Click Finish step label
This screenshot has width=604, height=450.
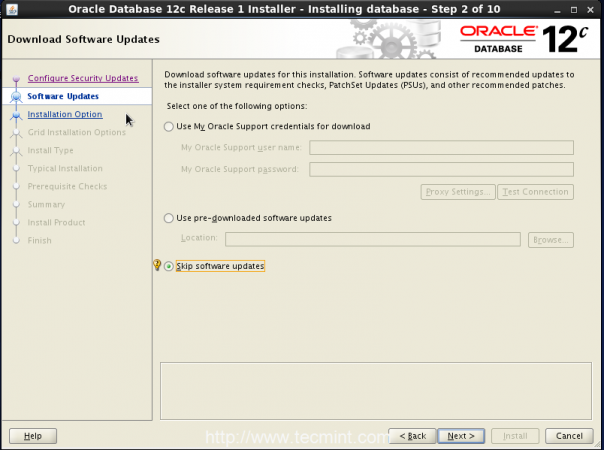pyautogui.click(x=40, y=240)
